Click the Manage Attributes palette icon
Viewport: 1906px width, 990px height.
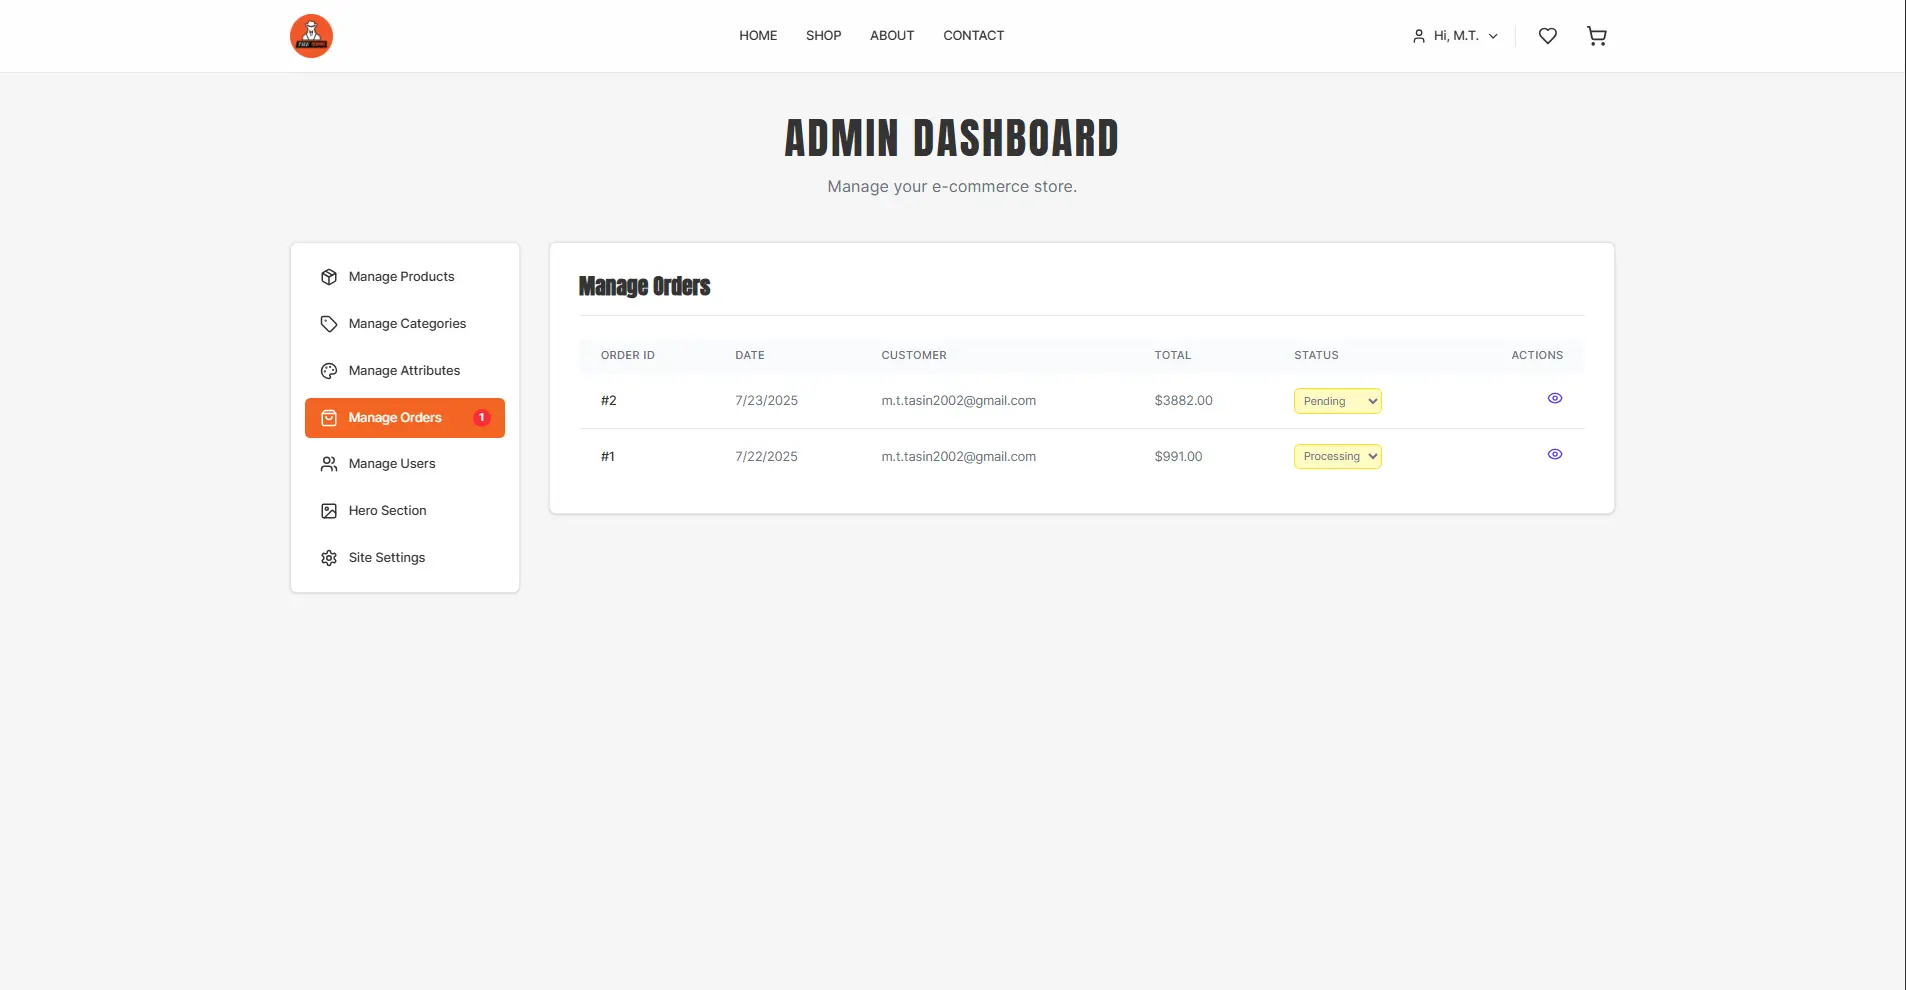point(329,371)
